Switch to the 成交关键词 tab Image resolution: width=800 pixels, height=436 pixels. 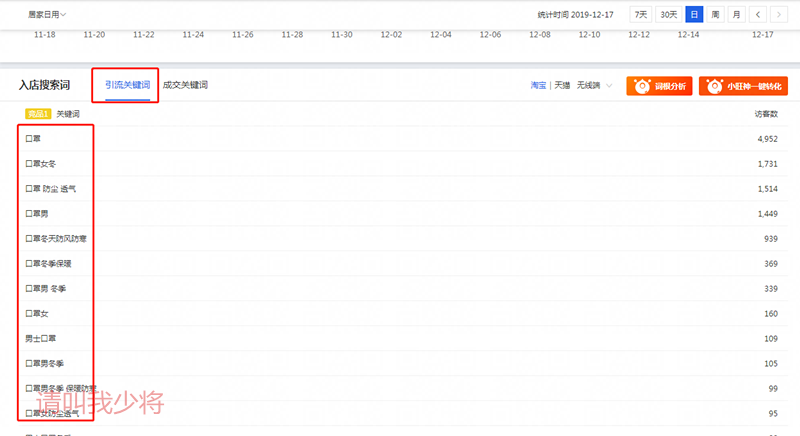(185, 86)
